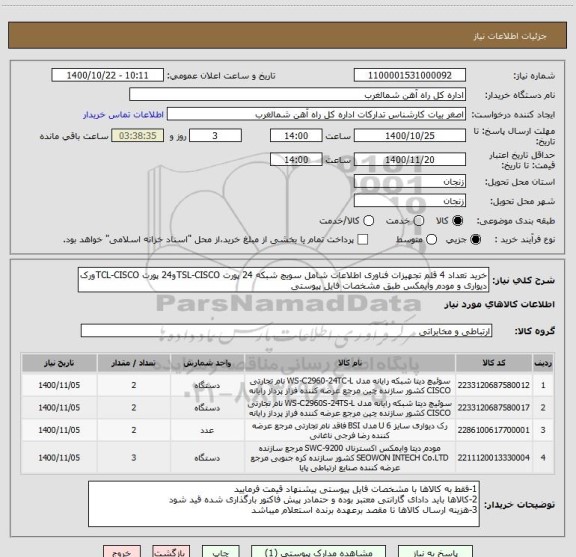The image size is (576, 557).
Task: Click the کد کالا column header
Action: (494, 363)
